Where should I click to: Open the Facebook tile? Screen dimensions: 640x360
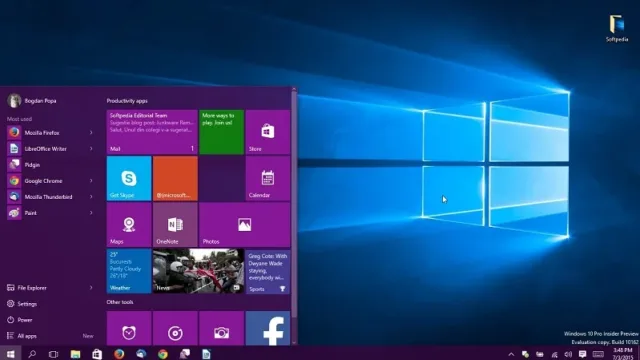tap(268, 329)
